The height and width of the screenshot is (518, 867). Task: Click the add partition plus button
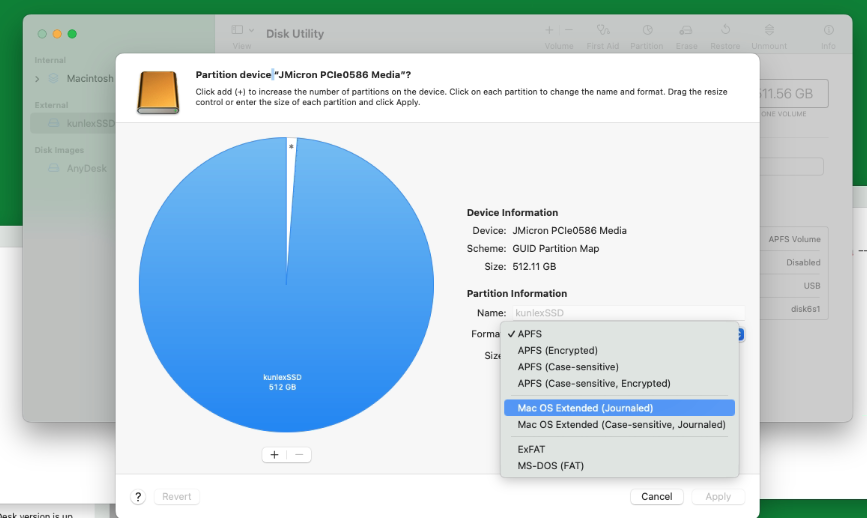tap(275, 454)
